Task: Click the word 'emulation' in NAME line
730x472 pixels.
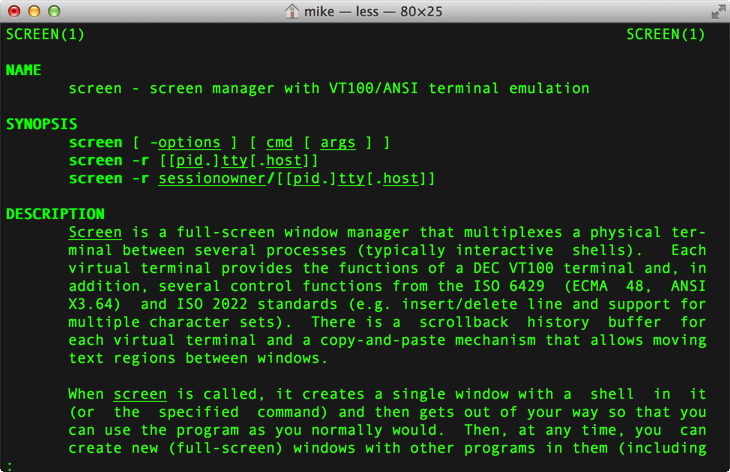Action: 549,88
